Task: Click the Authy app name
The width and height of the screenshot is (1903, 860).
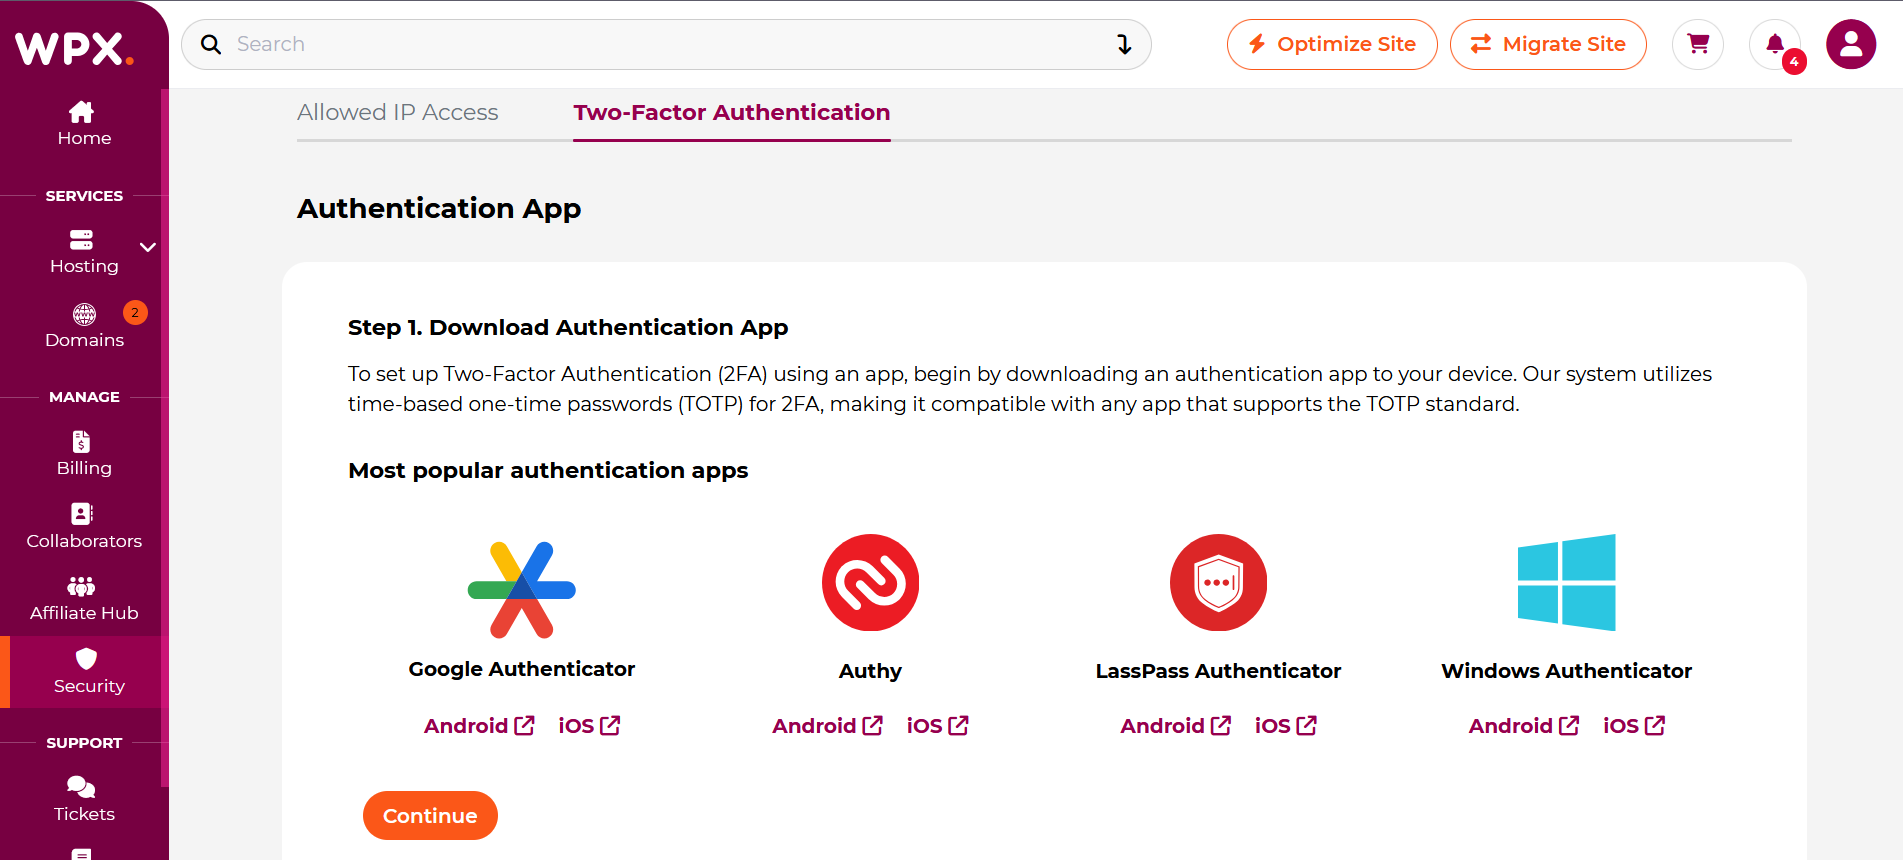Action: 870,671
